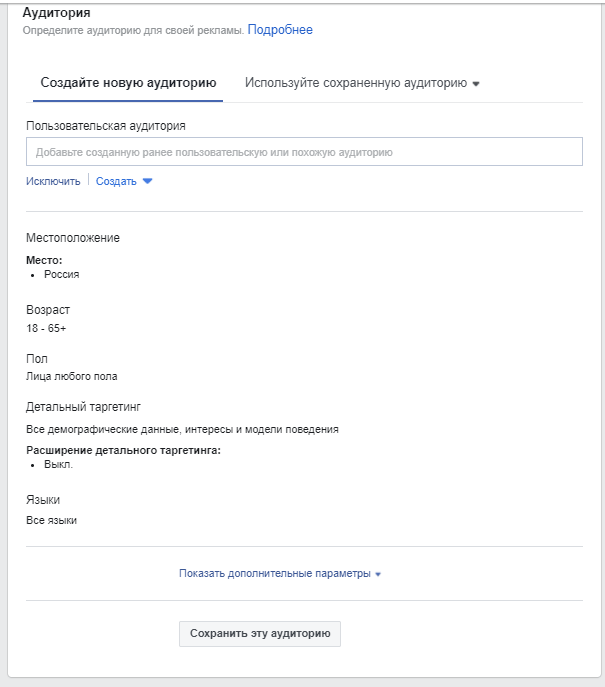The image size is (605, 687).
Task: Click the Местоположение section heading
Action: (x=73, y=238)
